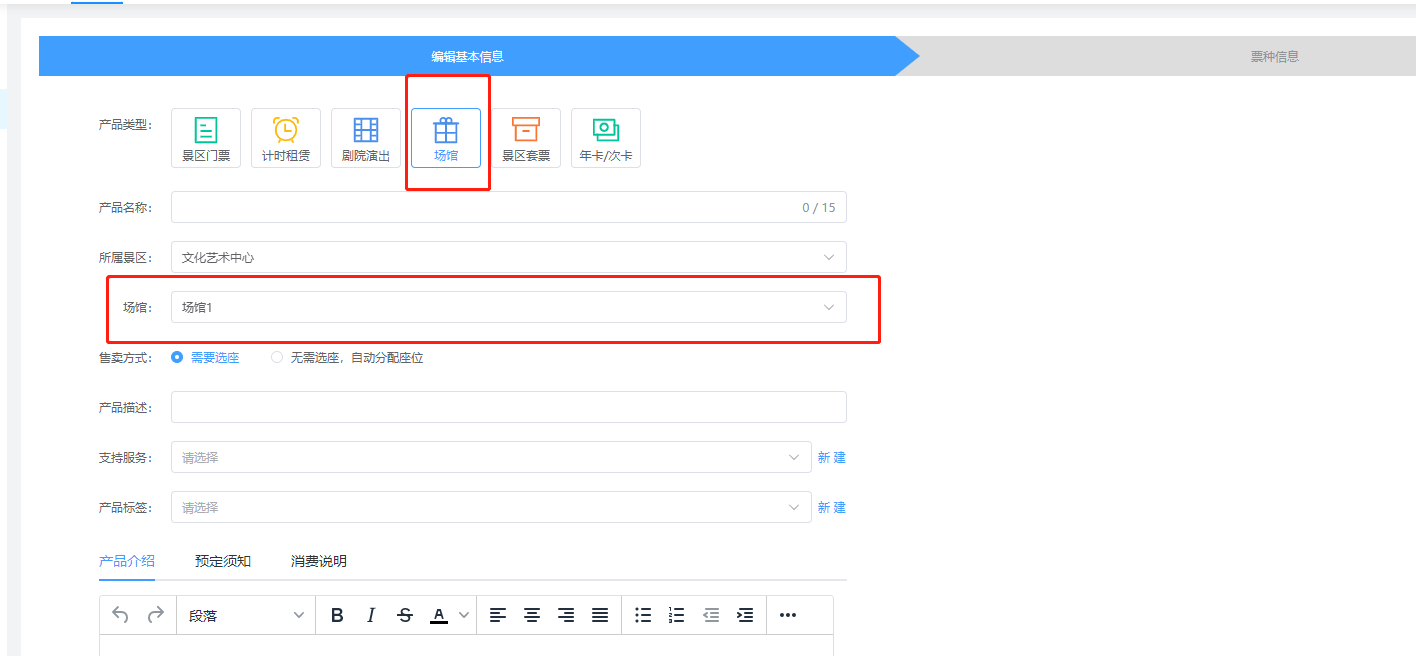Select the 需要选座 radio option
The image size is (1416, 656).
178,357
